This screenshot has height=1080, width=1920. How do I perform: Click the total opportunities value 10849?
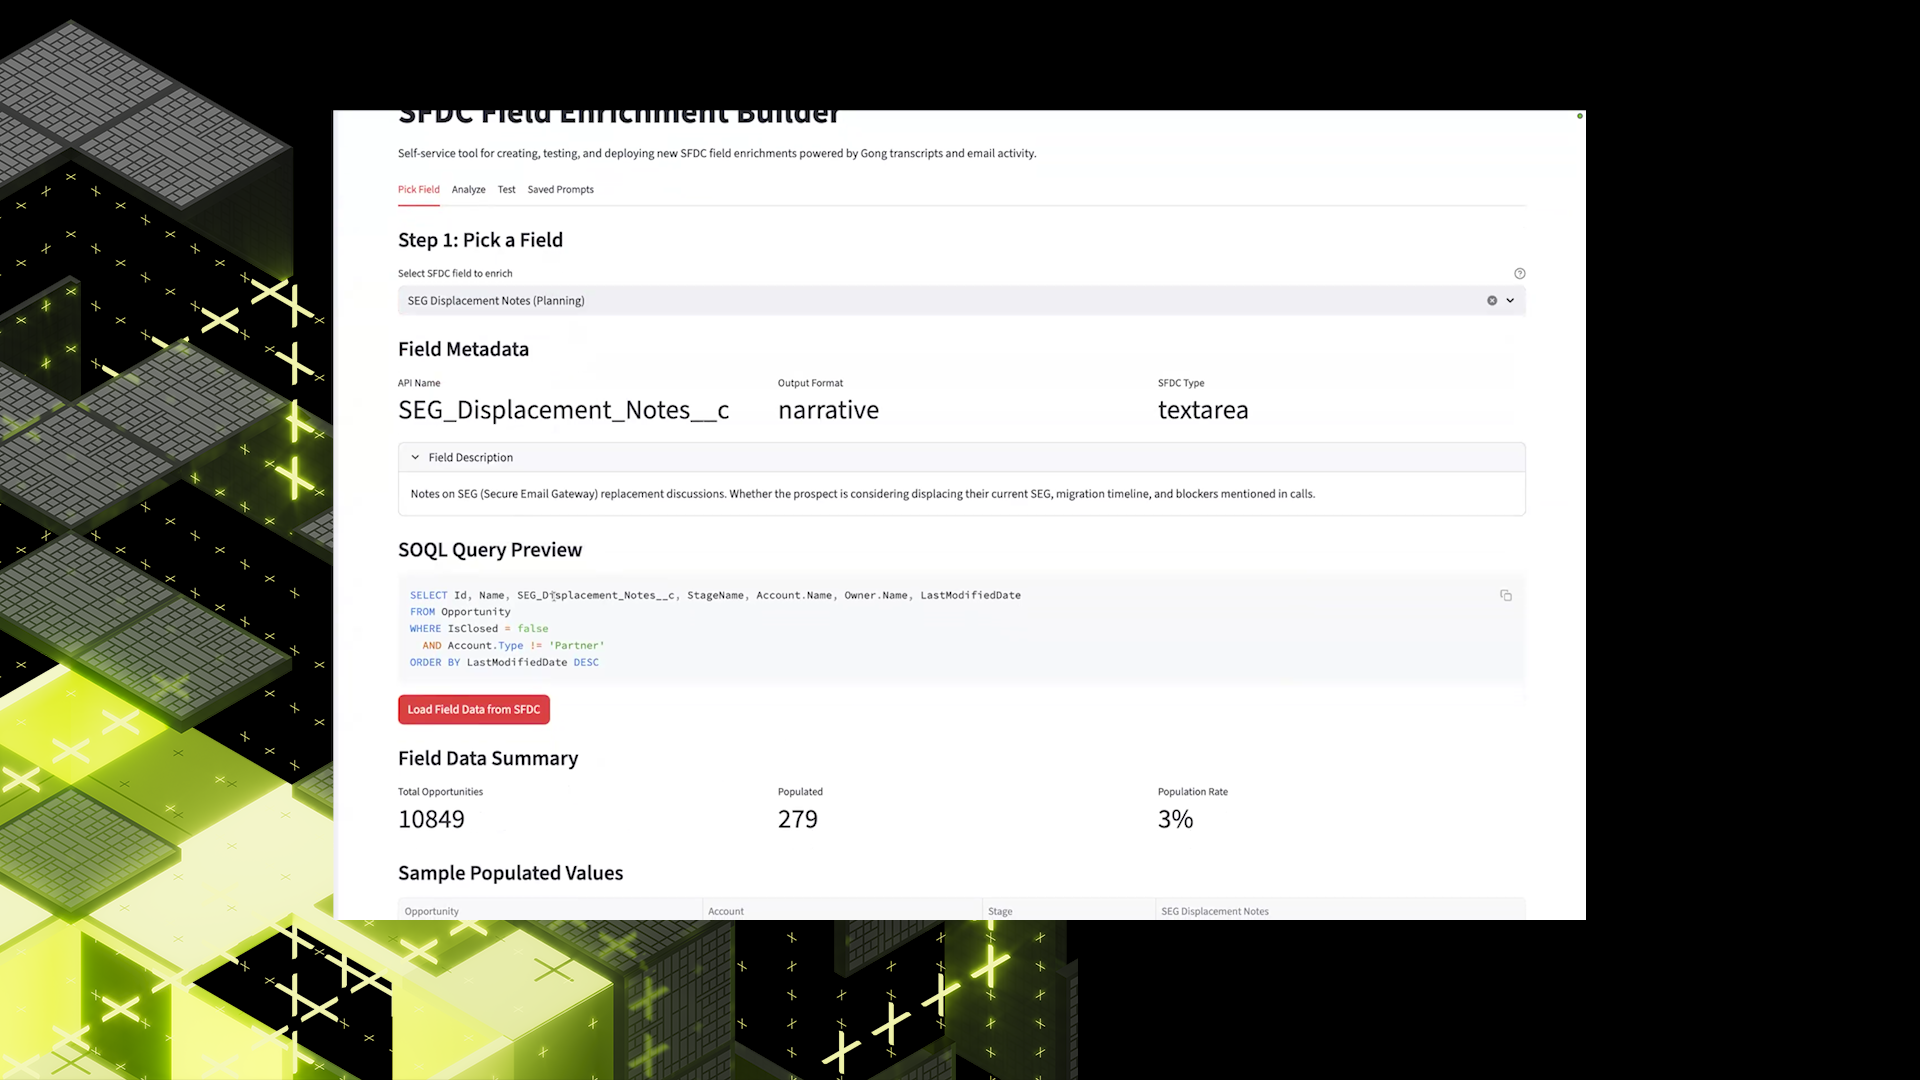click(431, 819)
